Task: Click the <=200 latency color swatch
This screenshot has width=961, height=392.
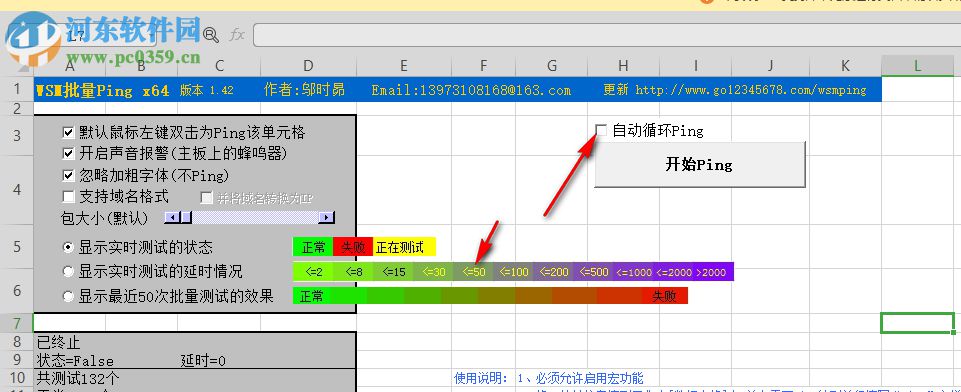Action: click(x=553, y=271)
